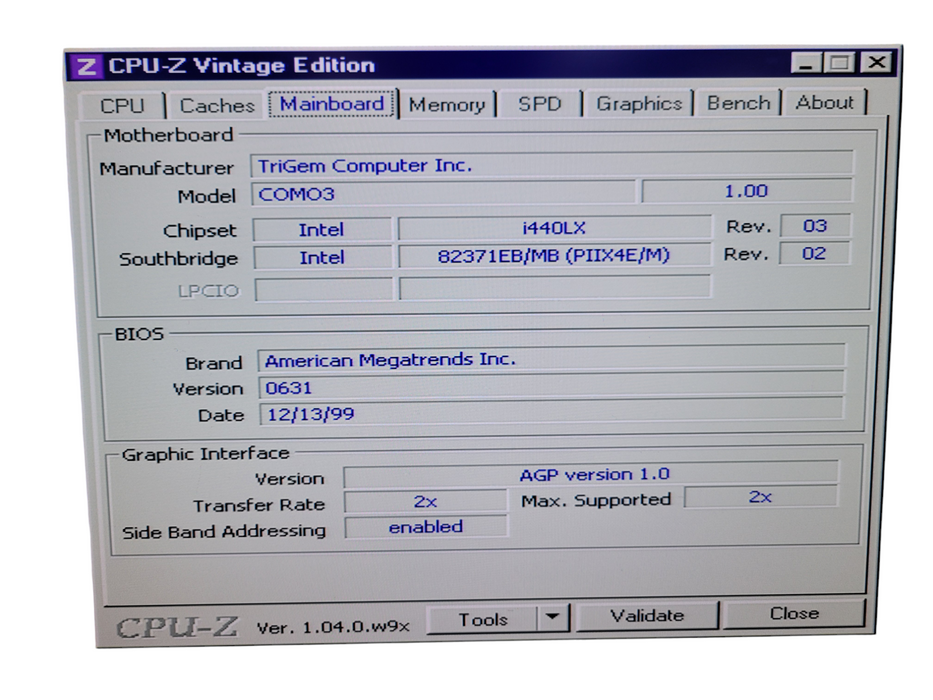Select the model value COMO3
933x700 pixels.
(x=444, y=193)
